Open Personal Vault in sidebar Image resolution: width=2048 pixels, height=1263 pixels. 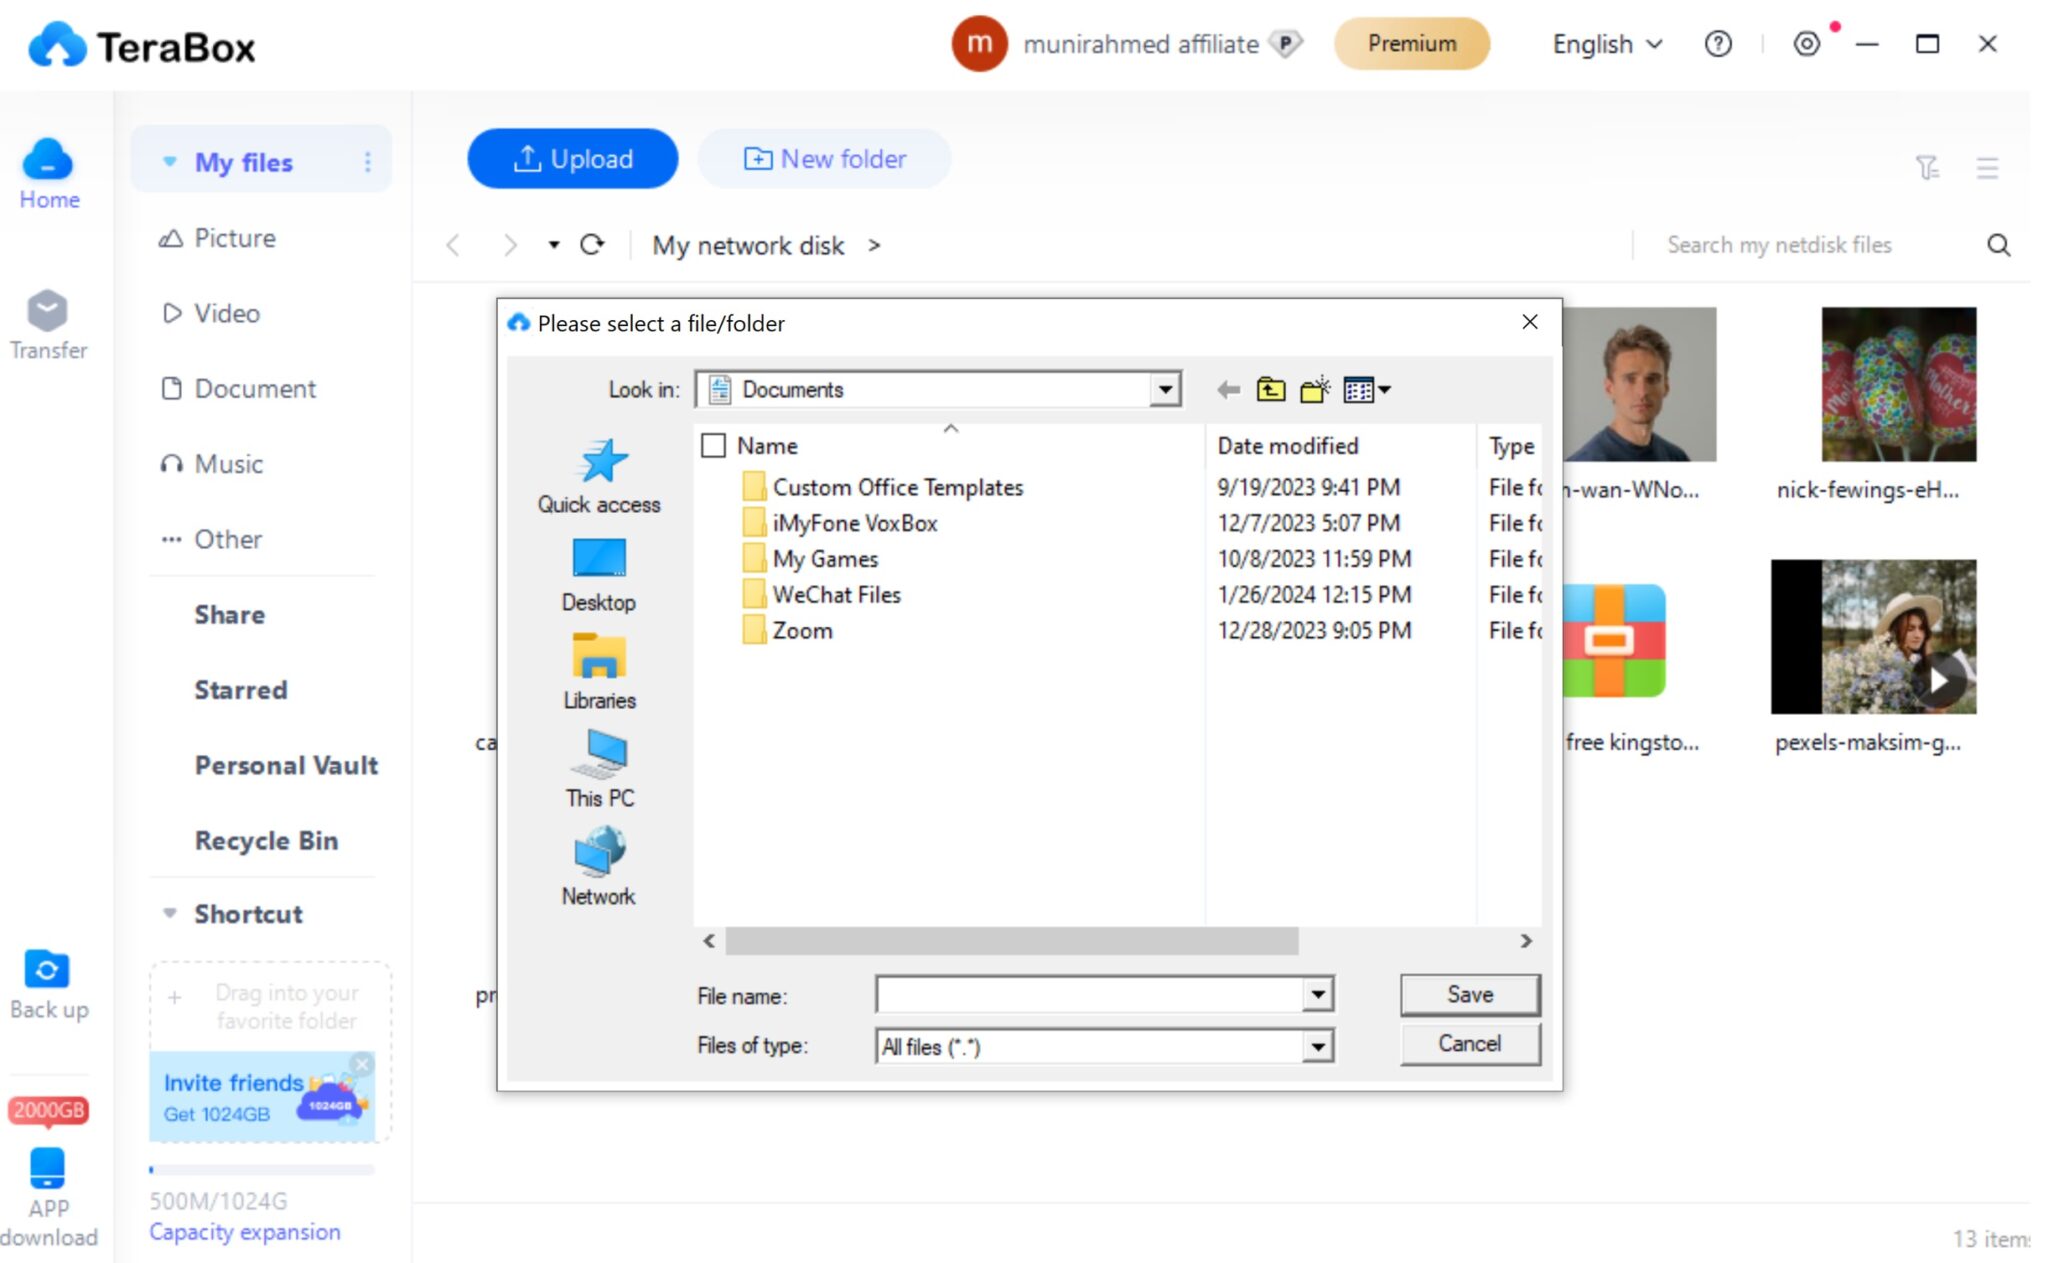coord(286,765)
